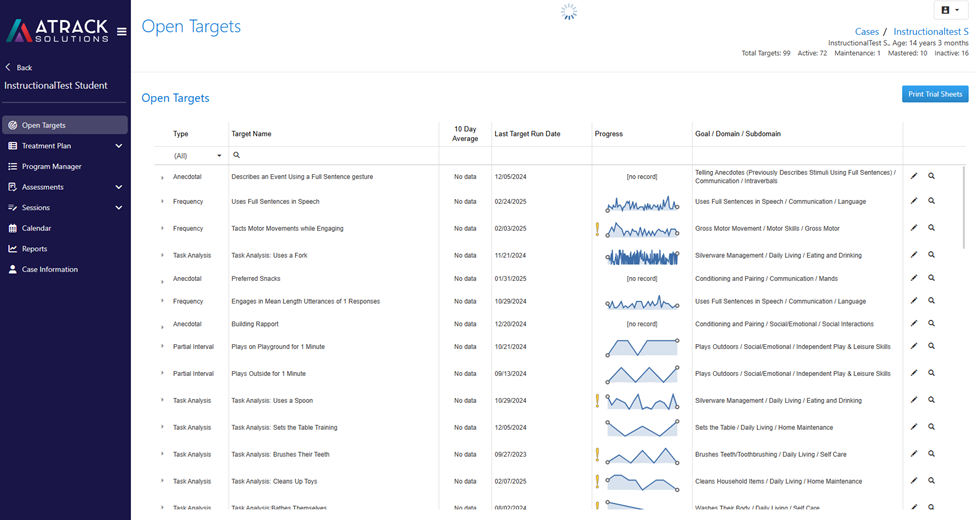Expand the Sessions sidebar section
This screenshot has width=975, height=520.
click(119, 208)
